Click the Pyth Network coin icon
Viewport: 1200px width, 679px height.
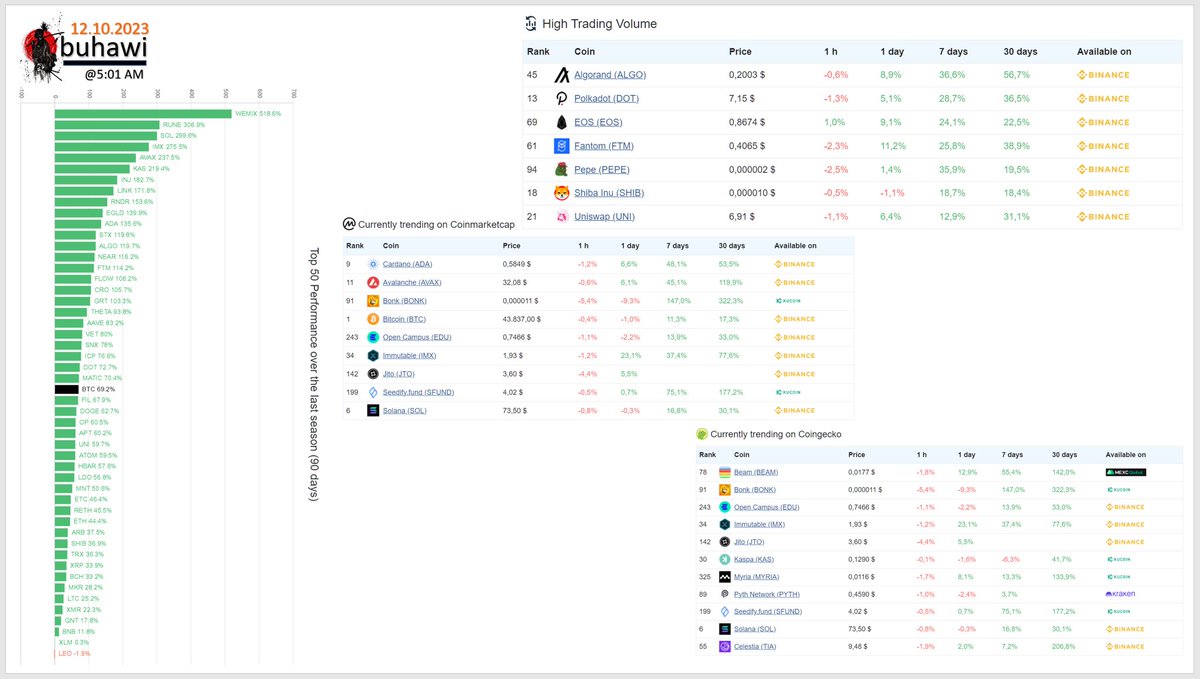[724, 594]
